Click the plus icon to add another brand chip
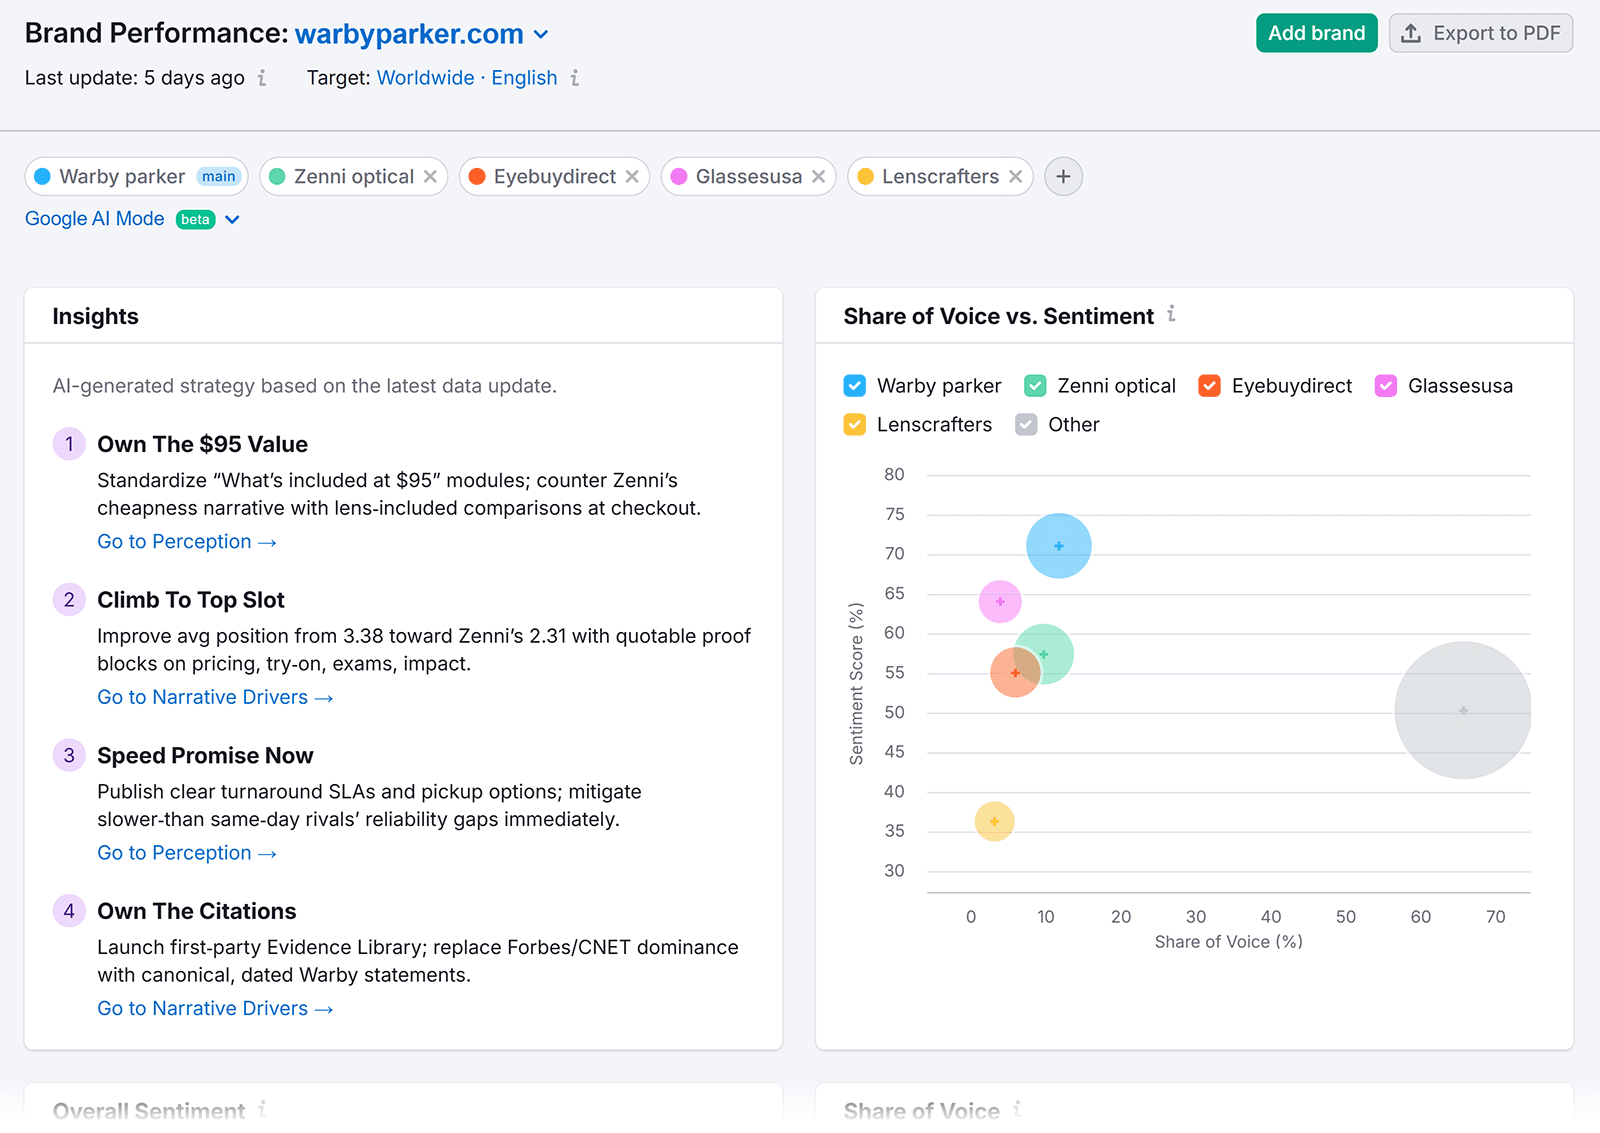Screen dimensions: 1600x1133 (x=1063, y=176)
